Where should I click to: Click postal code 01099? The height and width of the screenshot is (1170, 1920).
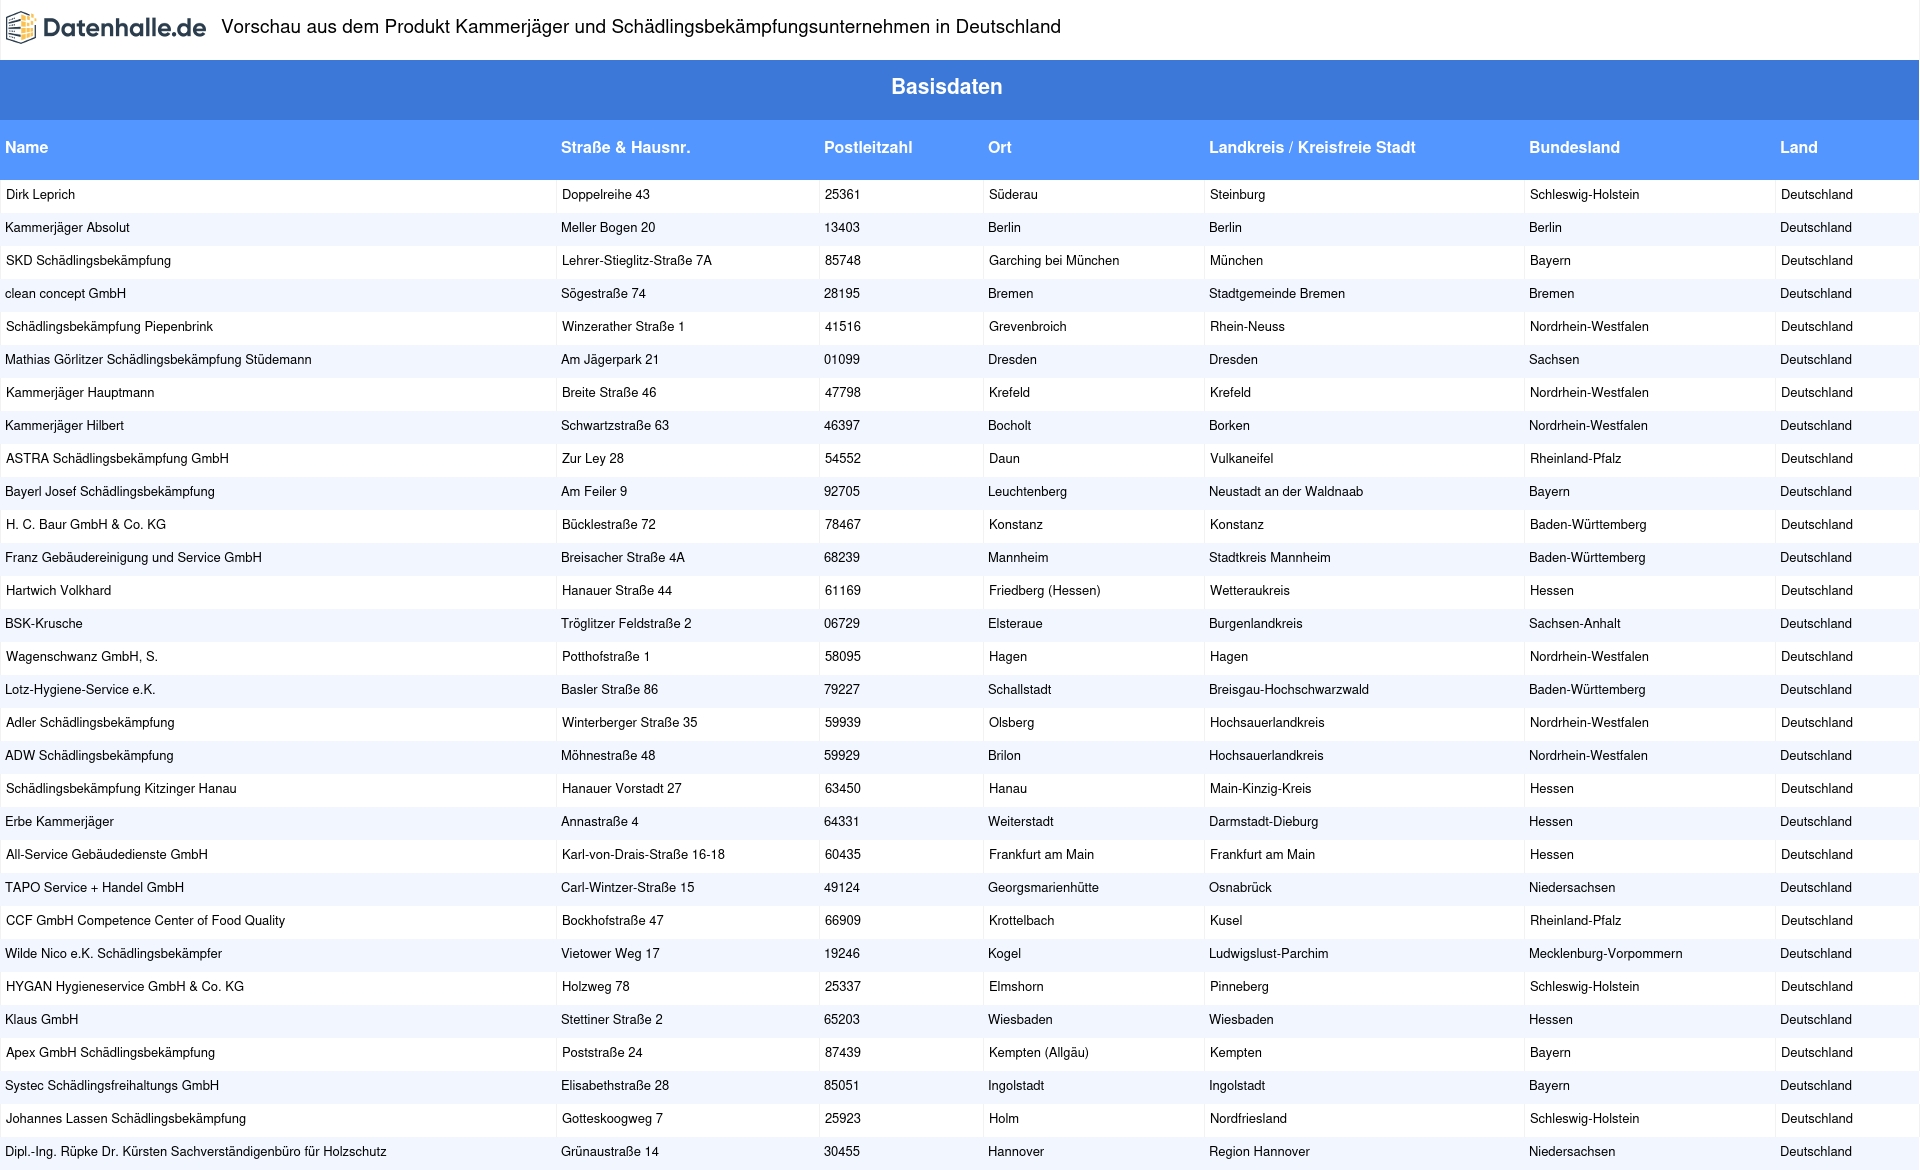point(842,360)
